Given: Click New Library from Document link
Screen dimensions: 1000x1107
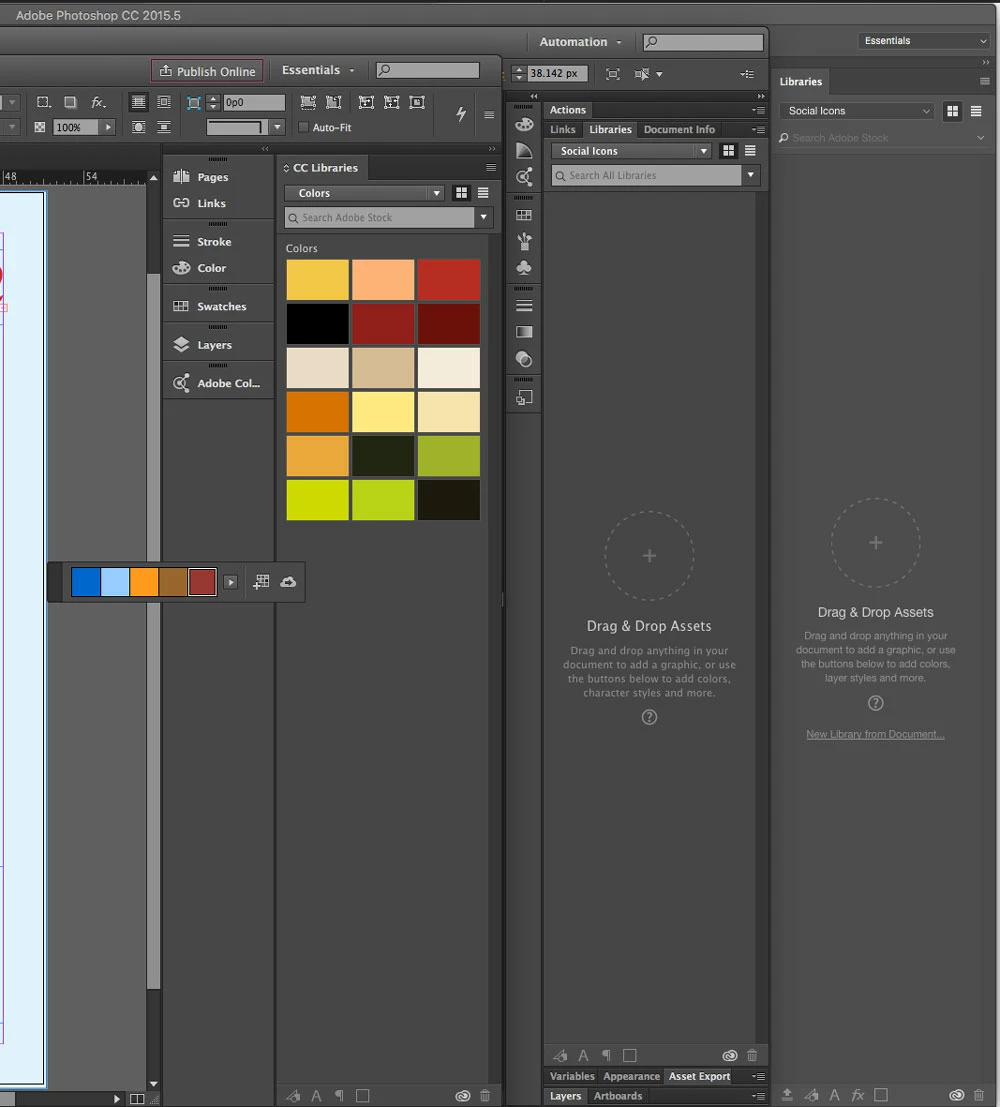Looking at the screenshot, I should 875,734.
